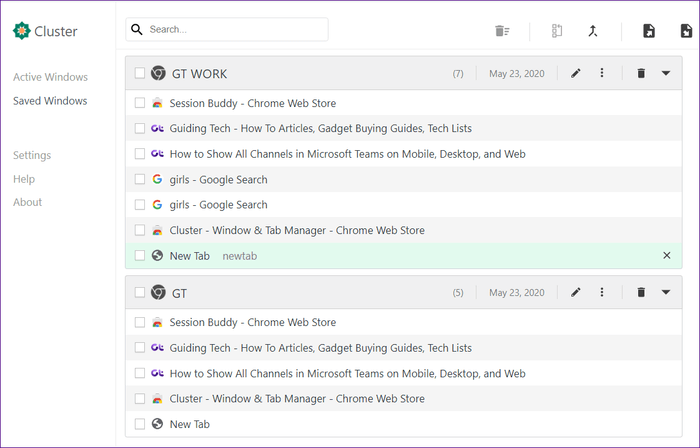
Task: Click the web store favicon of Session Buddy in GT
Action: 157,322
